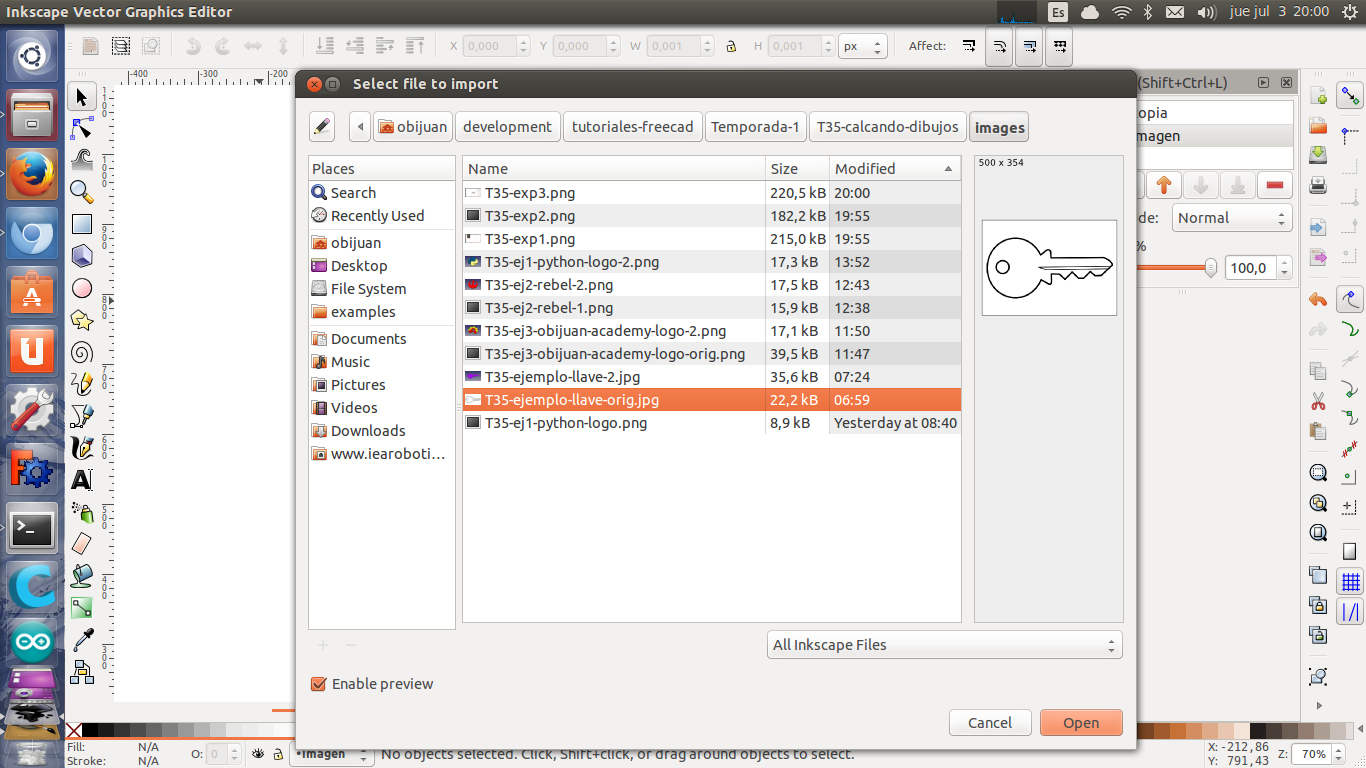Open the All Inkscape Files filter dropdown
This screenshot has height=768, width=1366.
click(944, 645)
